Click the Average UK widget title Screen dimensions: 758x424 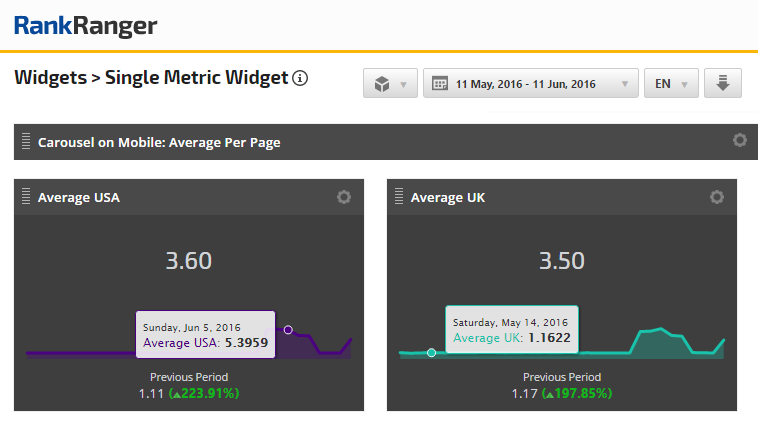(x=447, y=198)
